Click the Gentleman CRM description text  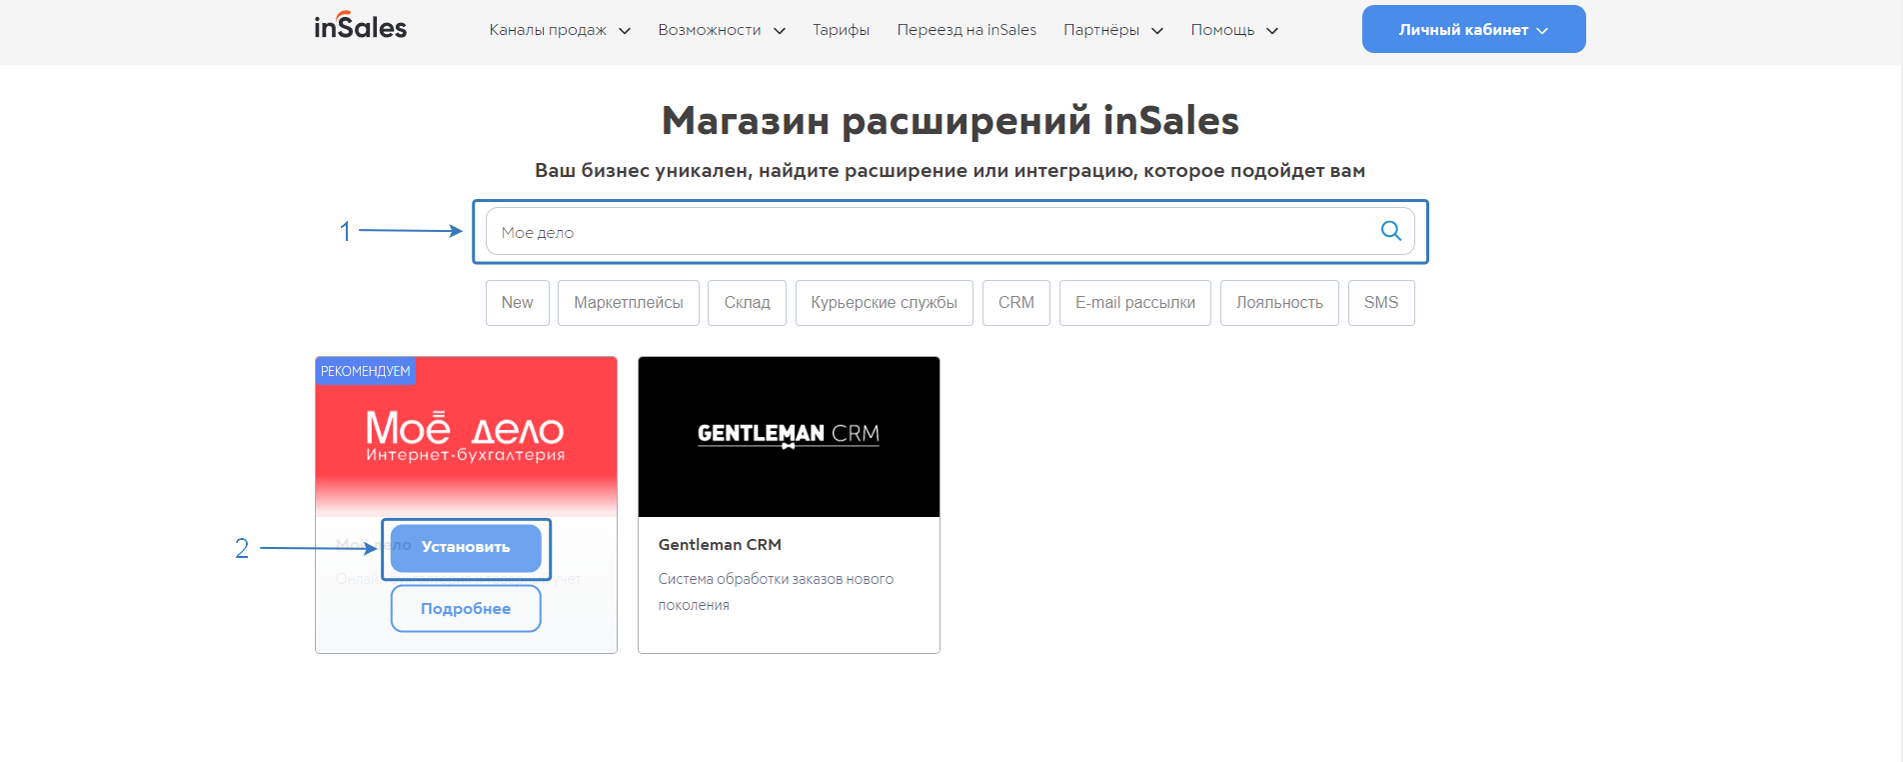(x=776, y=592)
